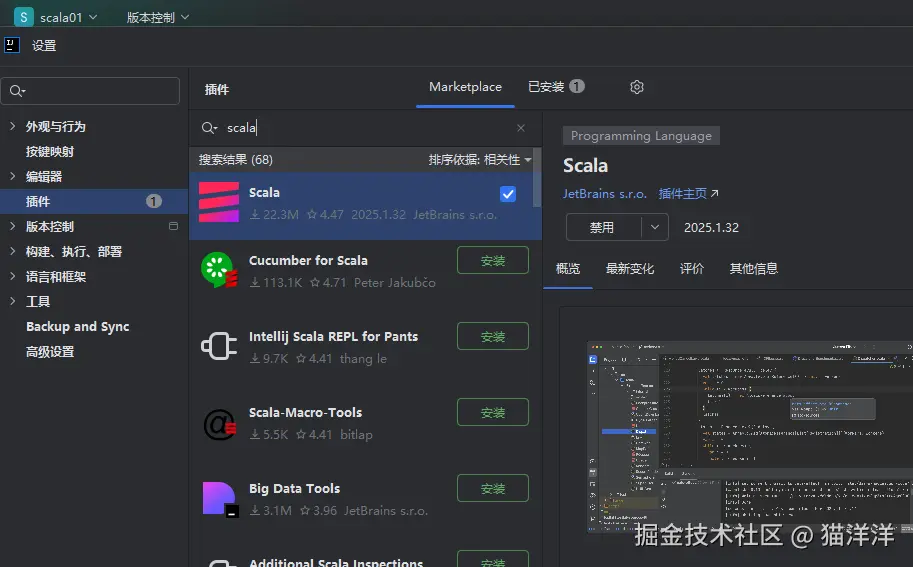Viewport: 913px width, 567px height.
Task: Click the 禁用 button
Action: pos(602,227)
